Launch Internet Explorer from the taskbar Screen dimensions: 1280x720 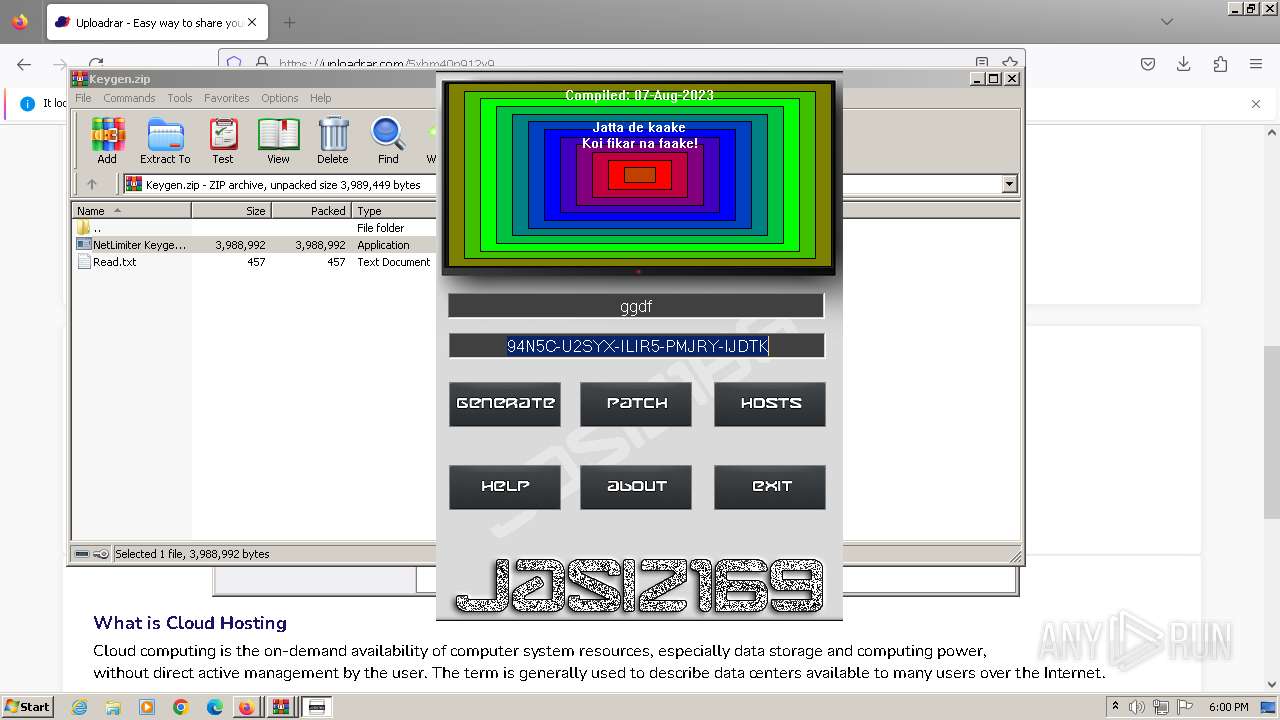(x=79, y=707)
